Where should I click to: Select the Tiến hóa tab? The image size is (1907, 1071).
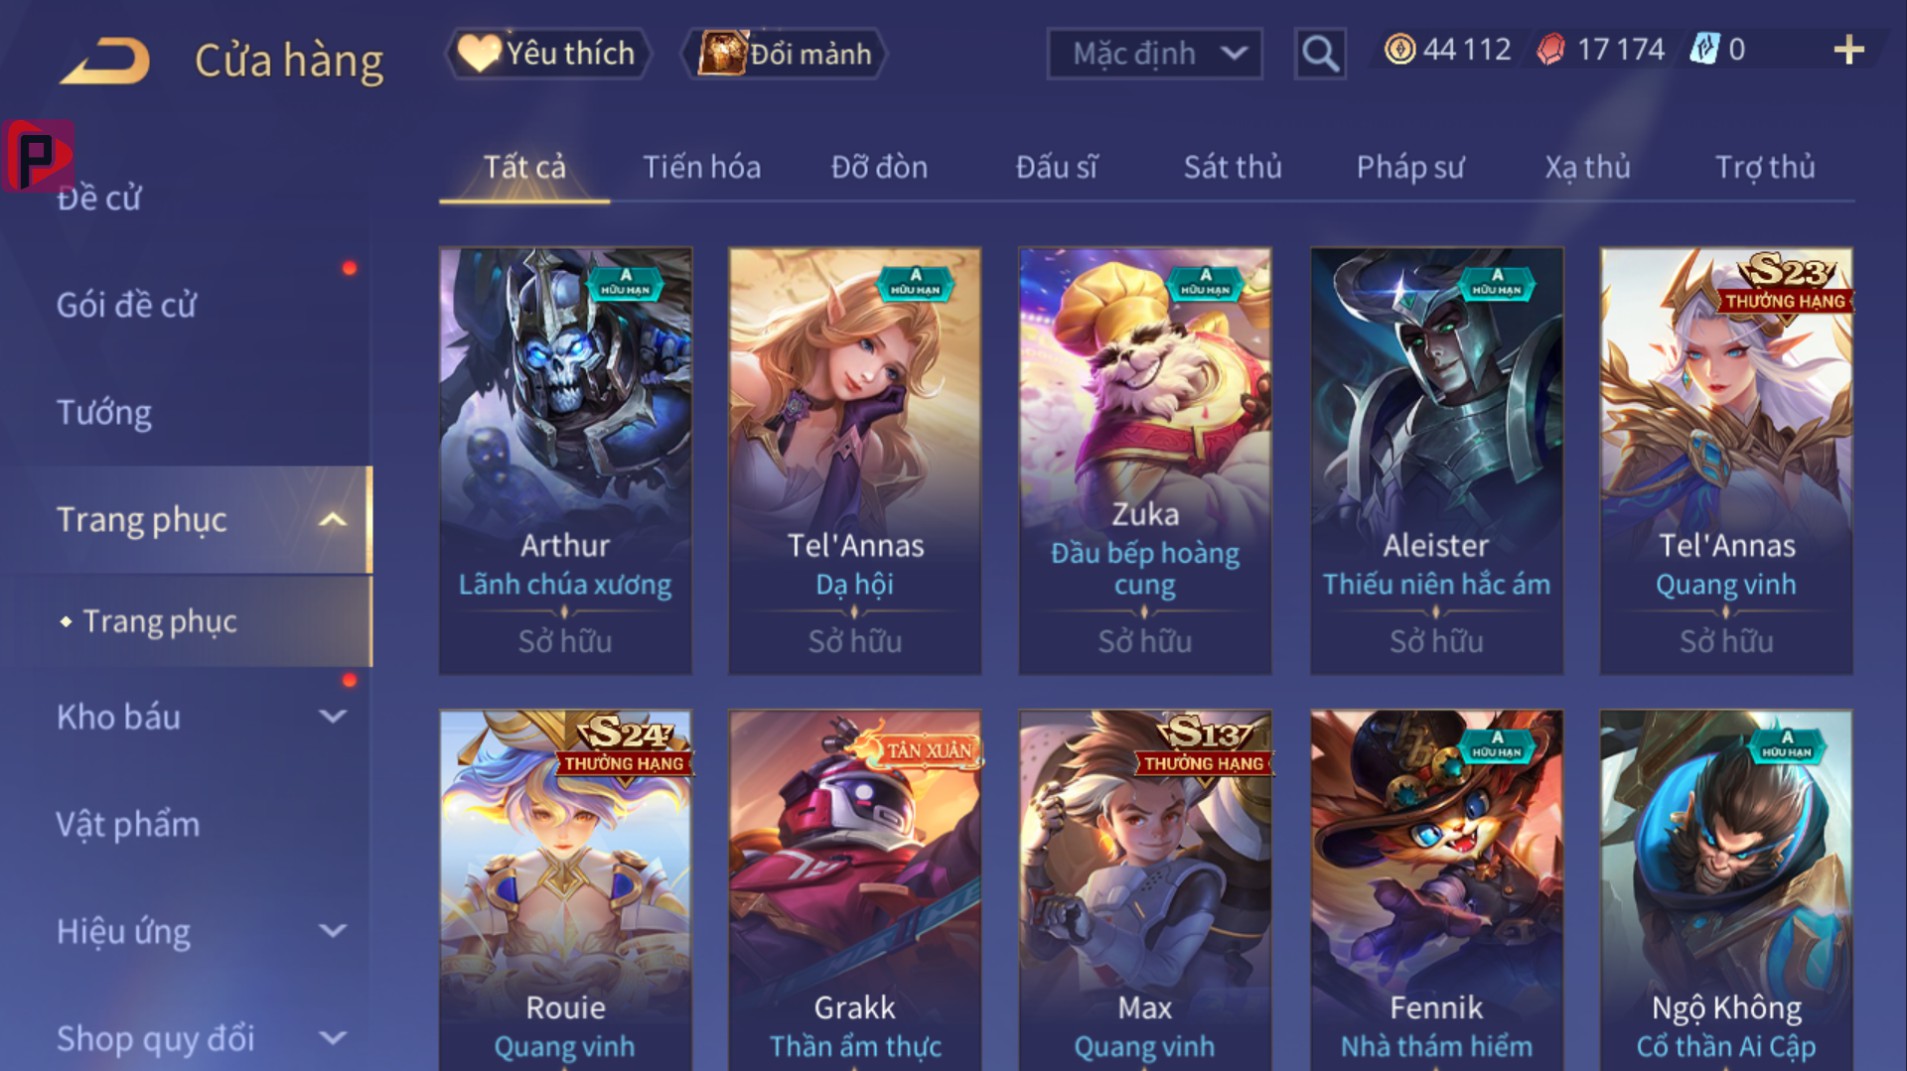(x=701, y=167)
